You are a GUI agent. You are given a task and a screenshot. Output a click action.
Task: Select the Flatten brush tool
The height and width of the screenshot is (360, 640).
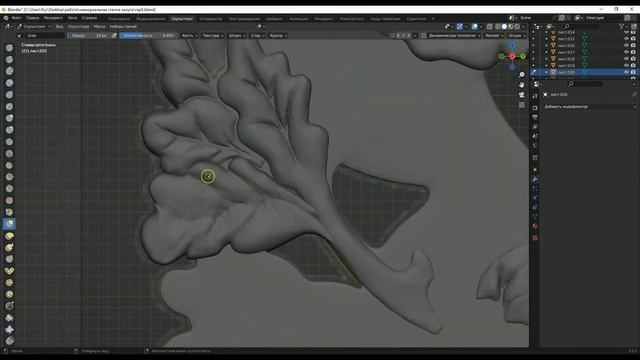9,165
